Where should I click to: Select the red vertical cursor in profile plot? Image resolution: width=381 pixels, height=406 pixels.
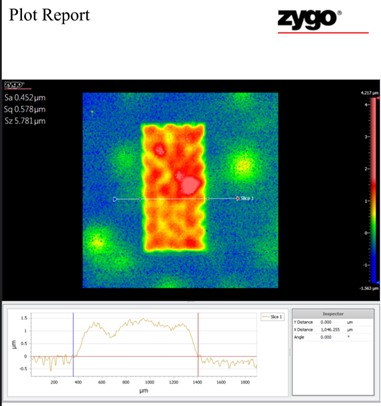click(x=198, y=345)
